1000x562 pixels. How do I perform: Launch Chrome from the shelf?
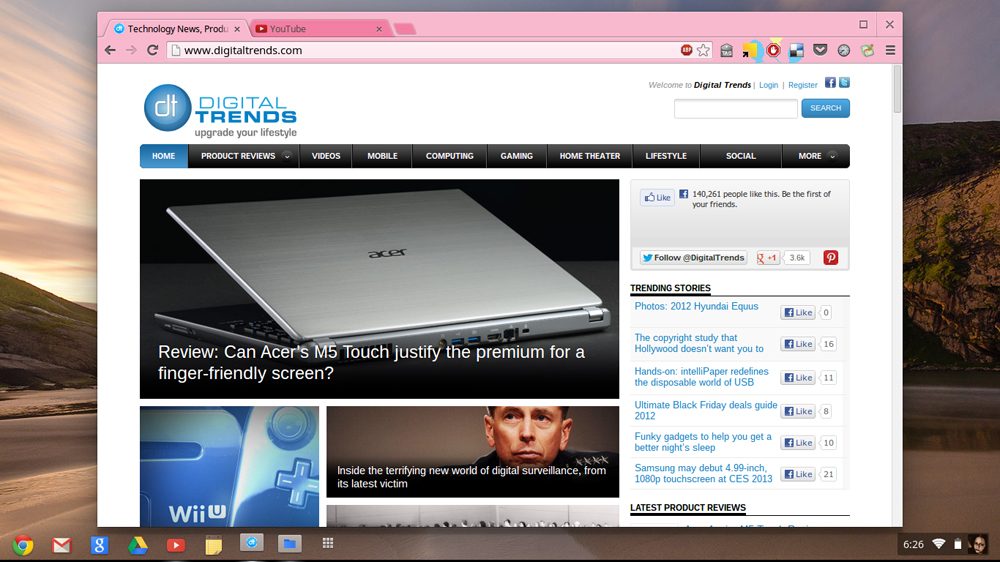point(24,545)
